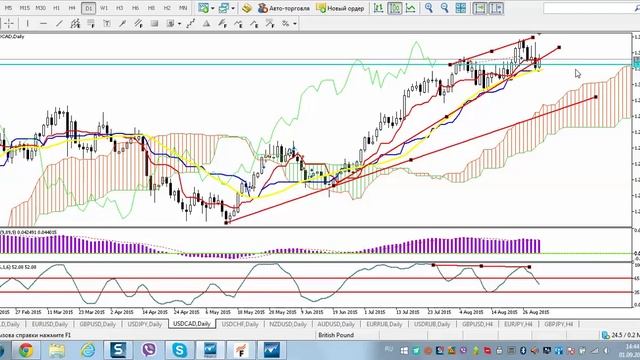Open Viber from the taskbar
The width and height of the screenshot is (640, 360).
pyautogui.click(x=149, y=350)
